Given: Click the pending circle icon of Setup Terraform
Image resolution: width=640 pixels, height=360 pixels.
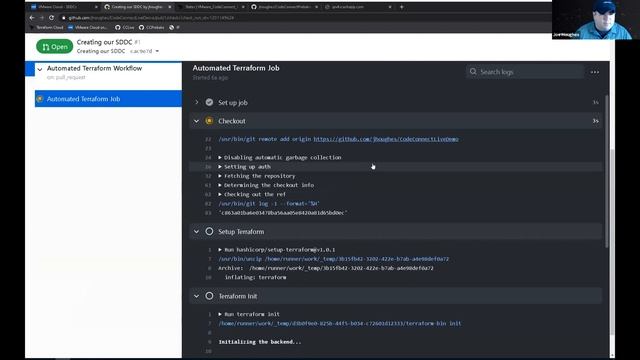Looking at the screenshot, I should pos(209,231).
